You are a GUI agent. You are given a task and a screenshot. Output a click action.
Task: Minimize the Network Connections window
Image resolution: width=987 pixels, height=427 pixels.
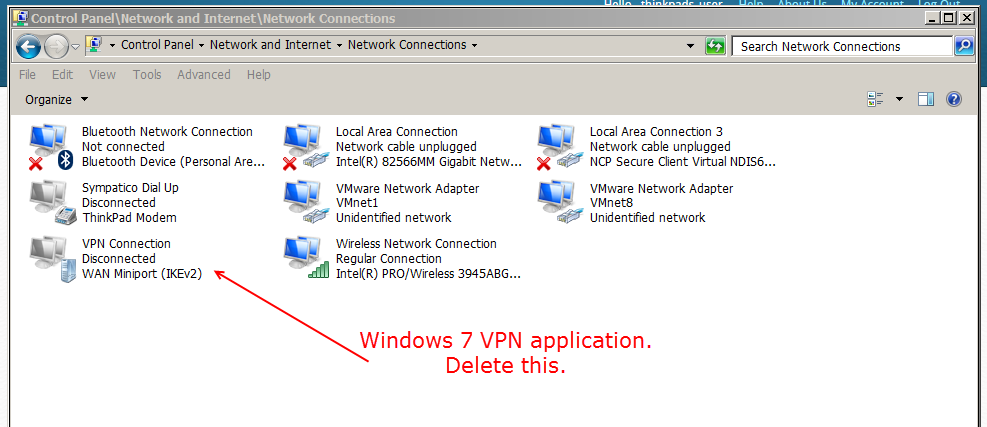click(x=932, y=18)
